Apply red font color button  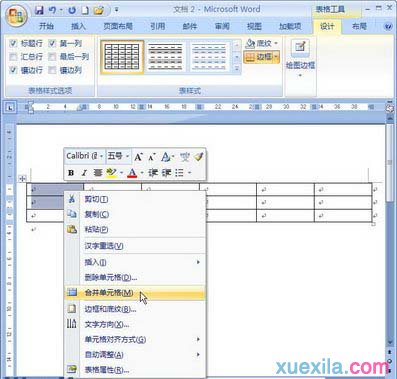(x=132, y=173)
